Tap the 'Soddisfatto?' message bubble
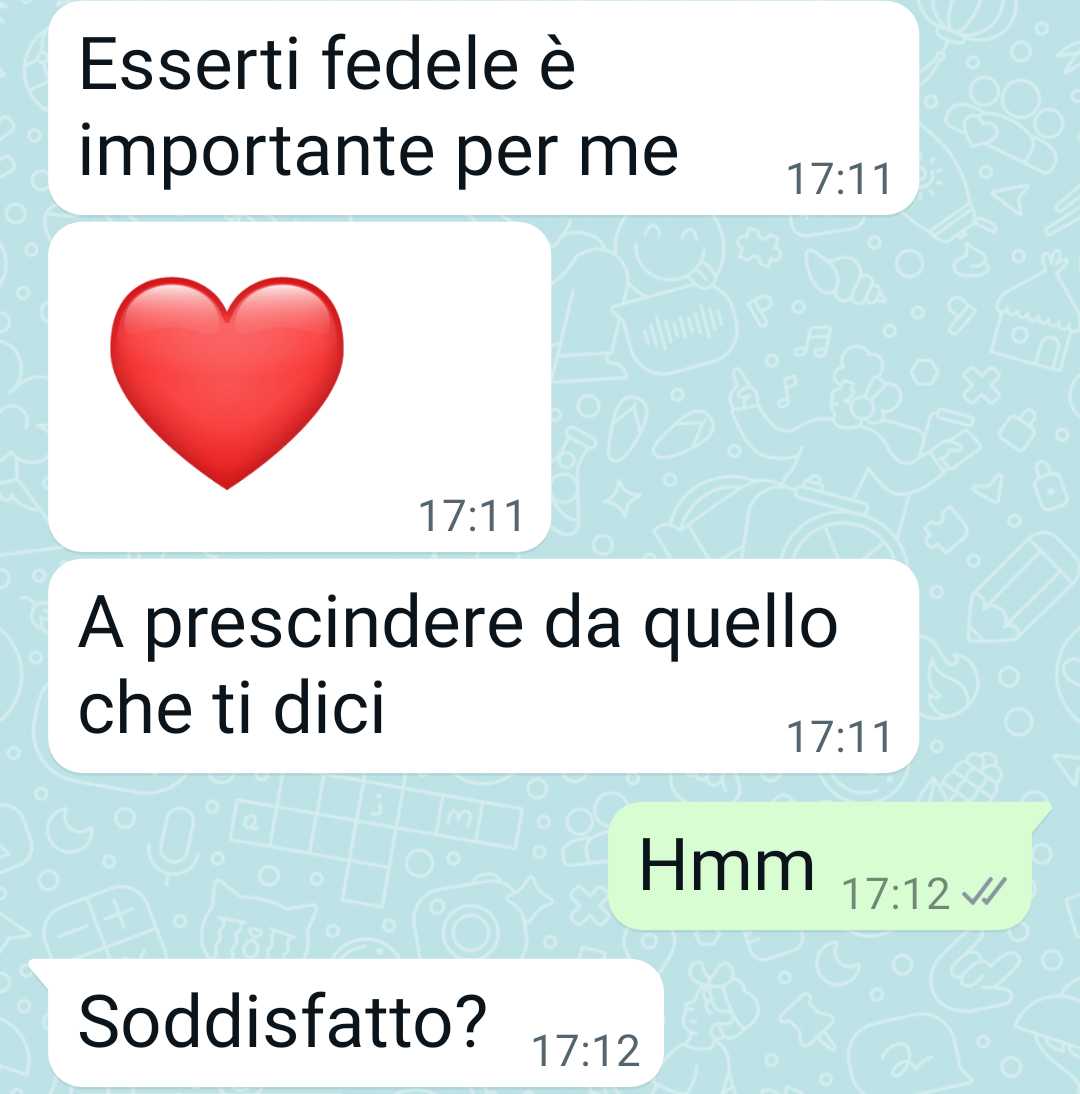This screenshot has width=1080, height=1094. (346, 1022)
